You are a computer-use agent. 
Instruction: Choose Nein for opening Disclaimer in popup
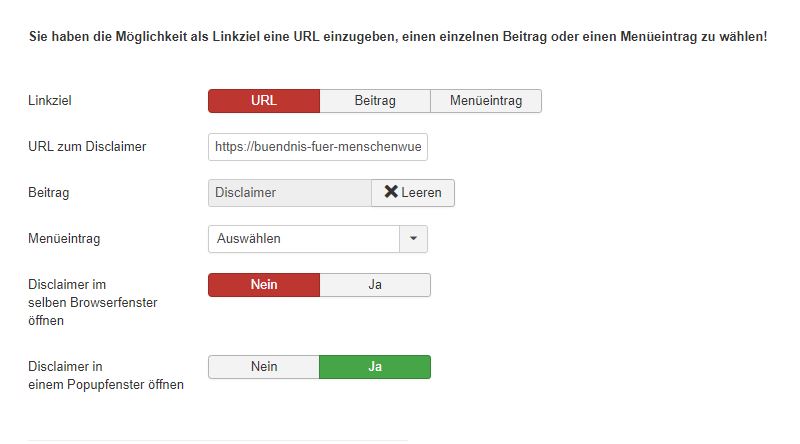tap(264, 367)
